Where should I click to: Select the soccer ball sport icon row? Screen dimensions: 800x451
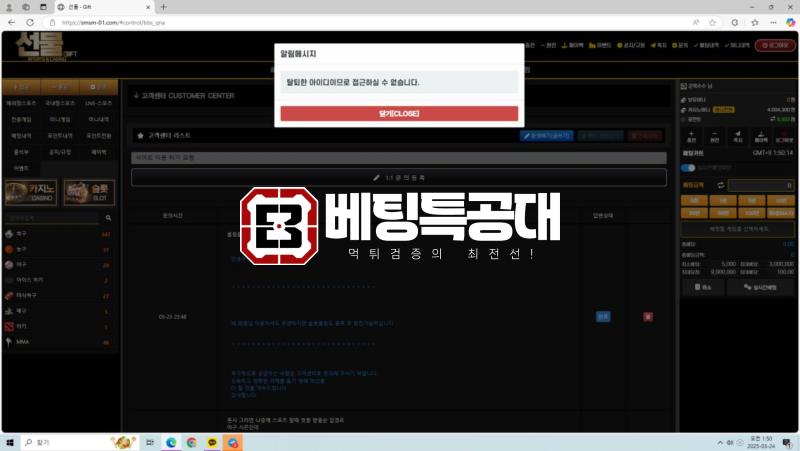[60, 234]
